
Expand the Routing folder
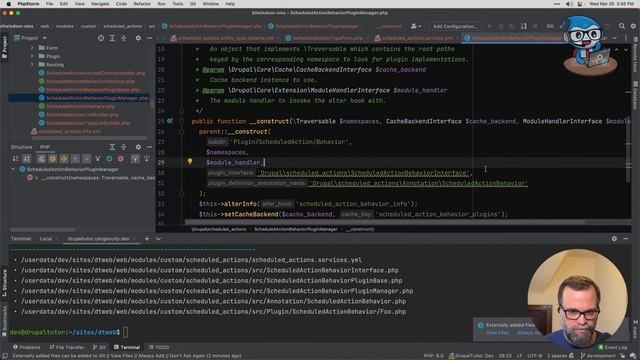[x=32, y=64]
